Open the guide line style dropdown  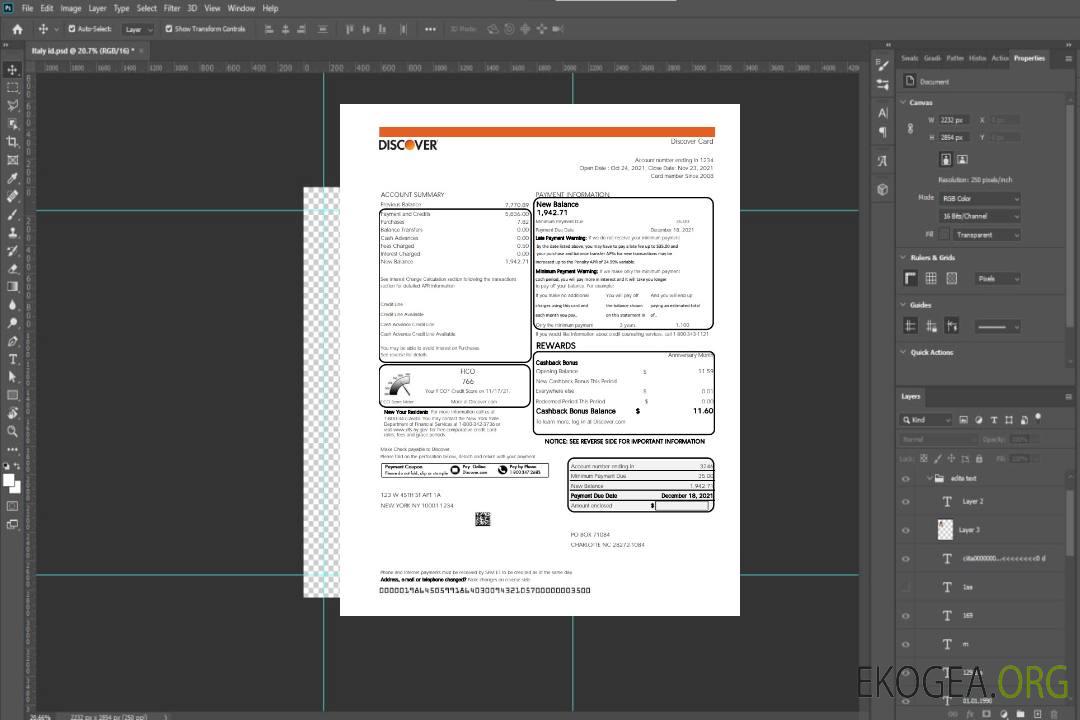point(997,327)
